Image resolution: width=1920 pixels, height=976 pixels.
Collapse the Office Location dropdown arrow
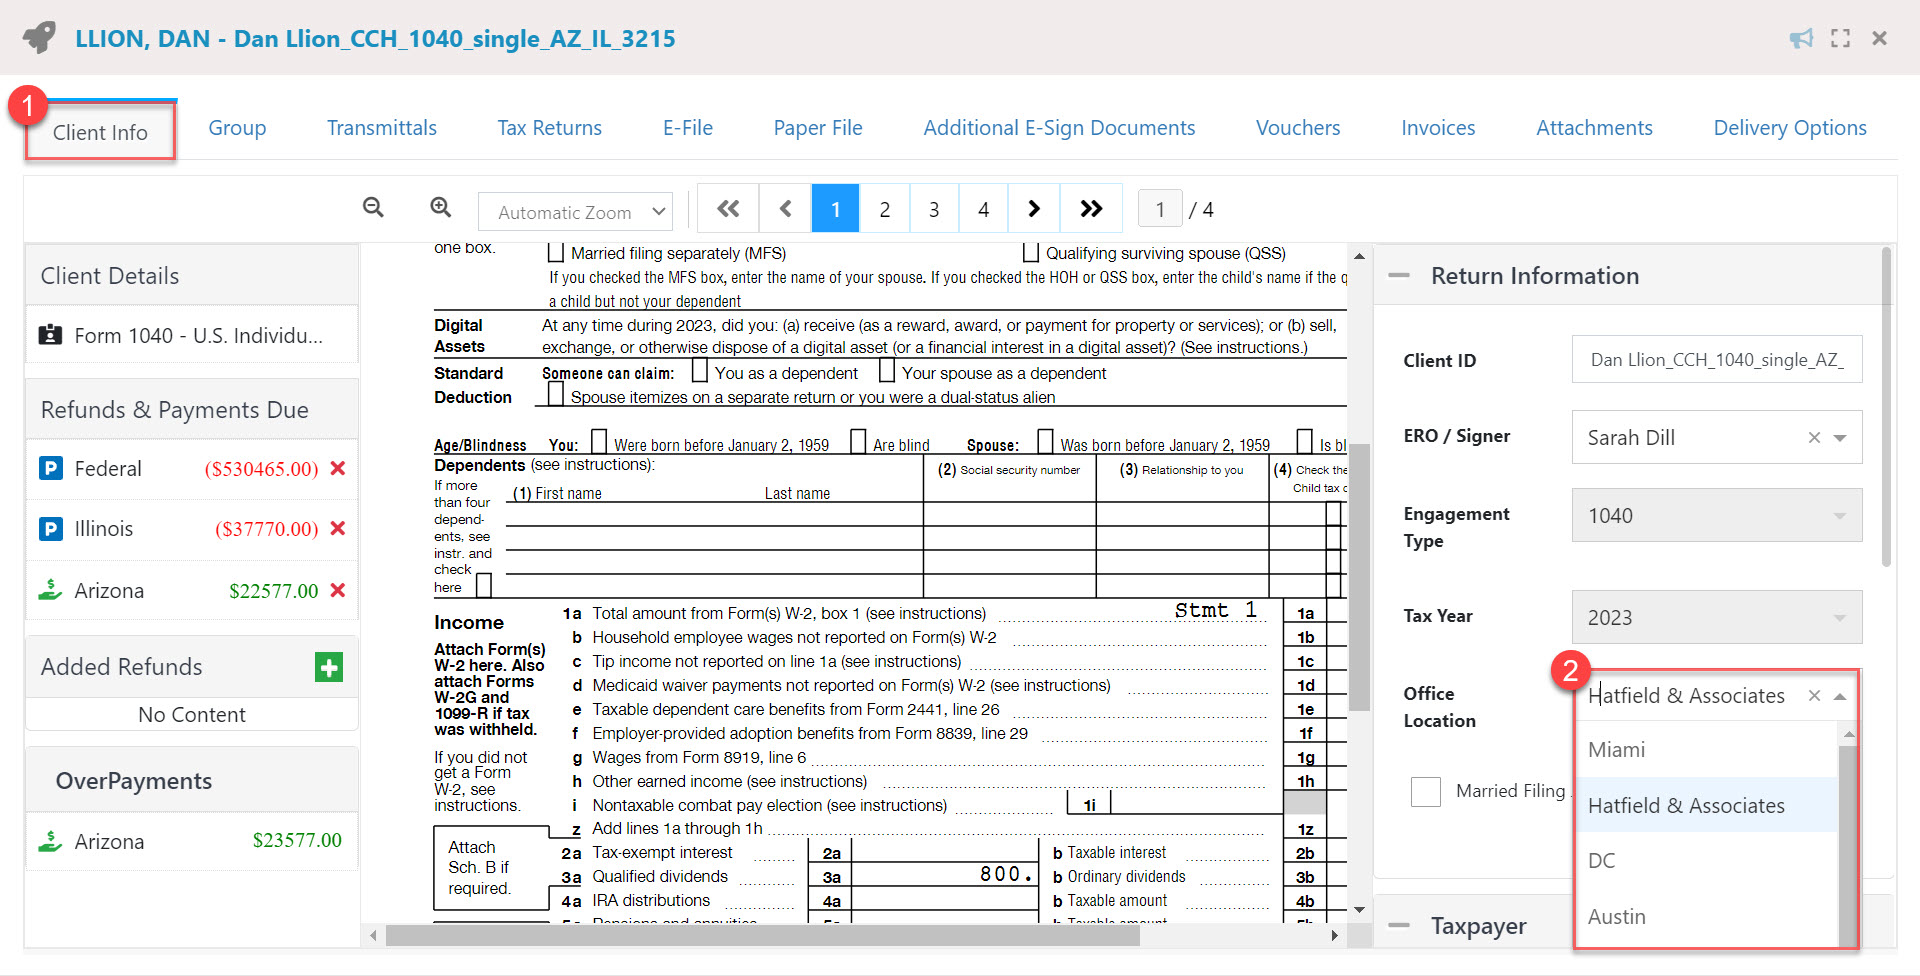[1840, 696]
